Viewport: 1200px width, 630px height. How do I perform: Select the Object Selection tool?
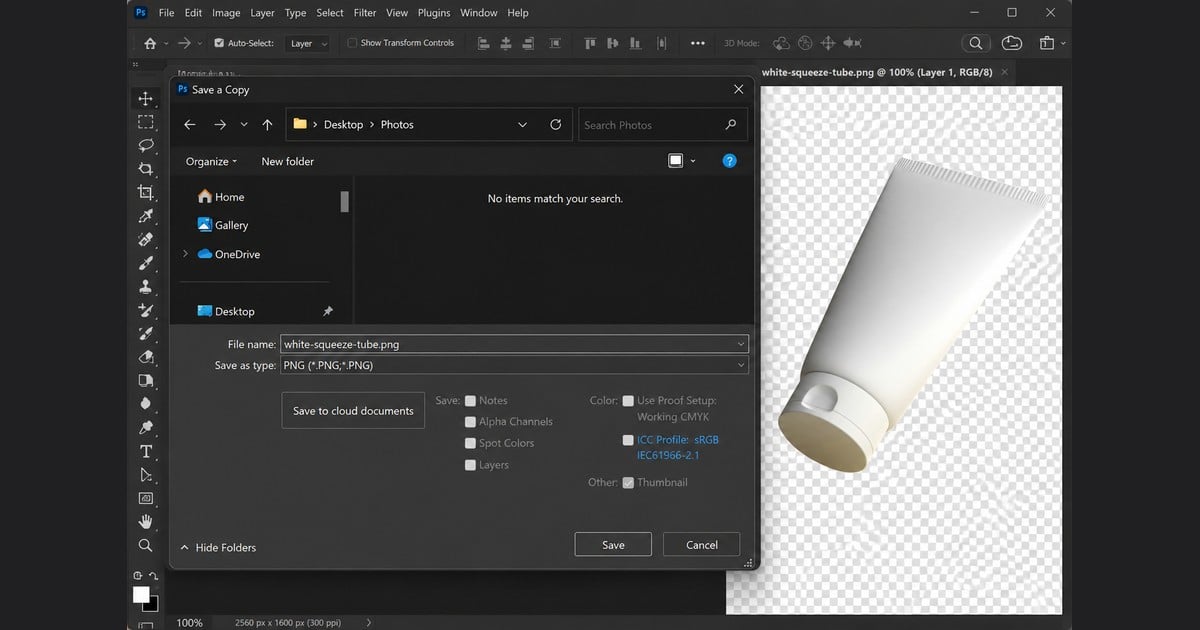click(145, 169)
